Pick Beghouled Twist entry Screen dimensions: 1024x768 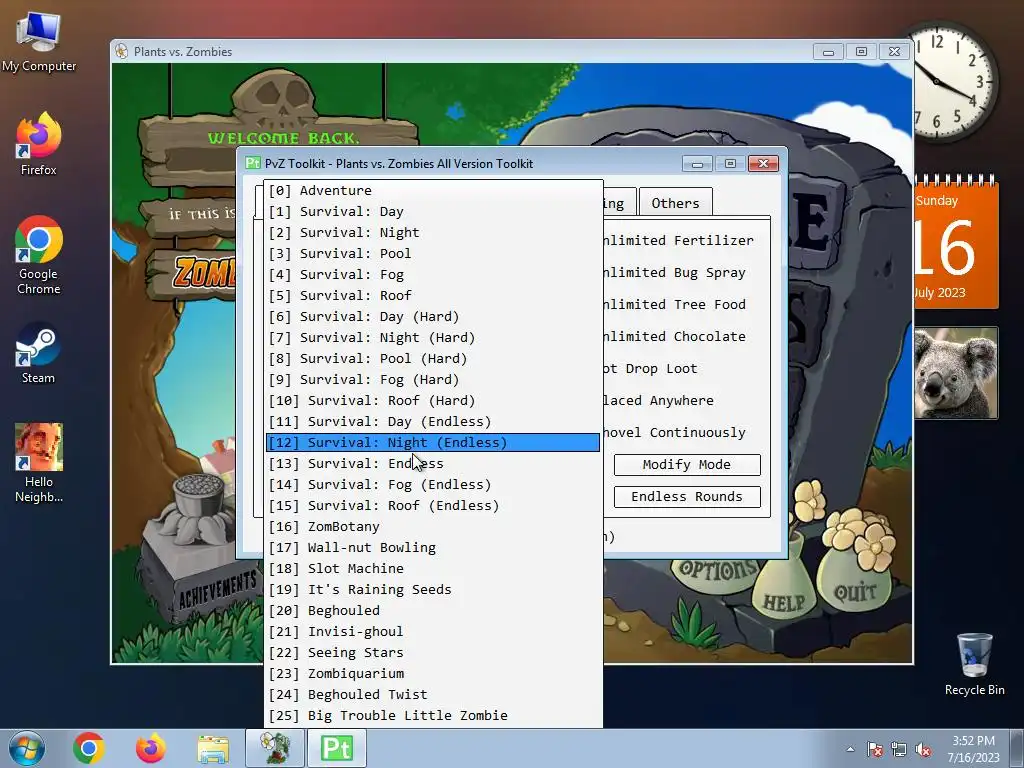[x=433, y=694]
